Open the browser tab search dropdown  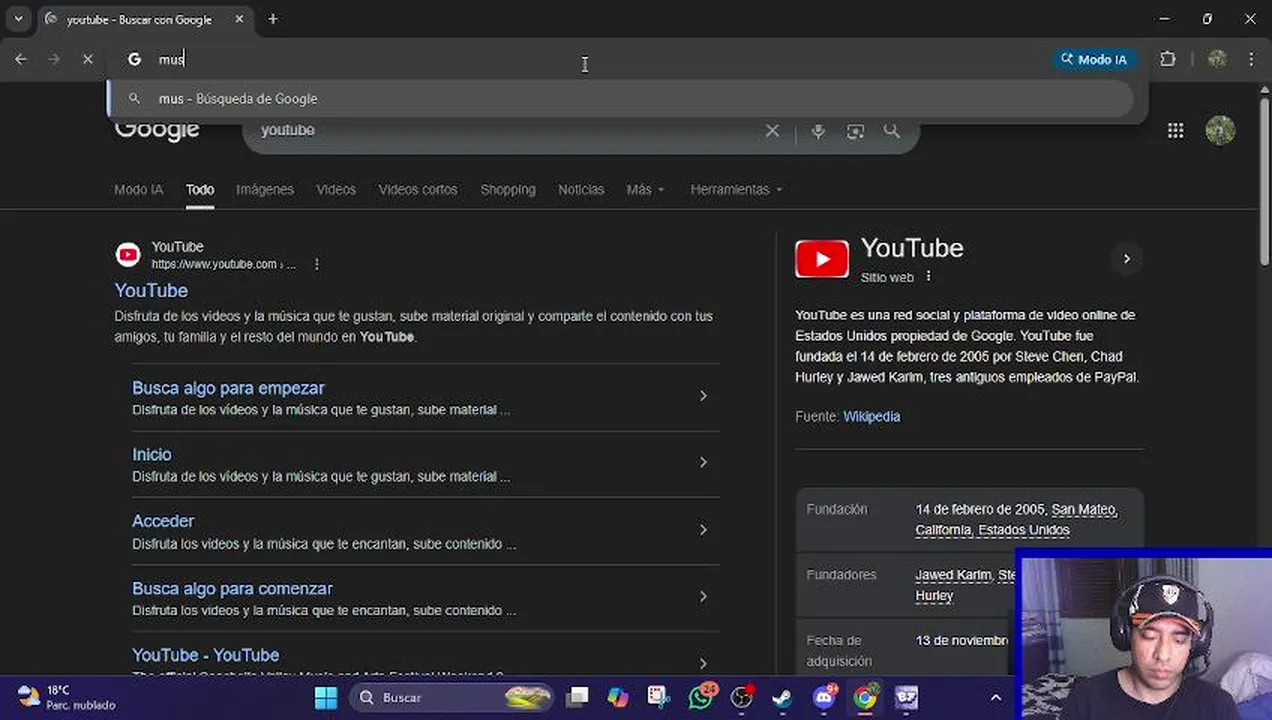tap(18, 19)
